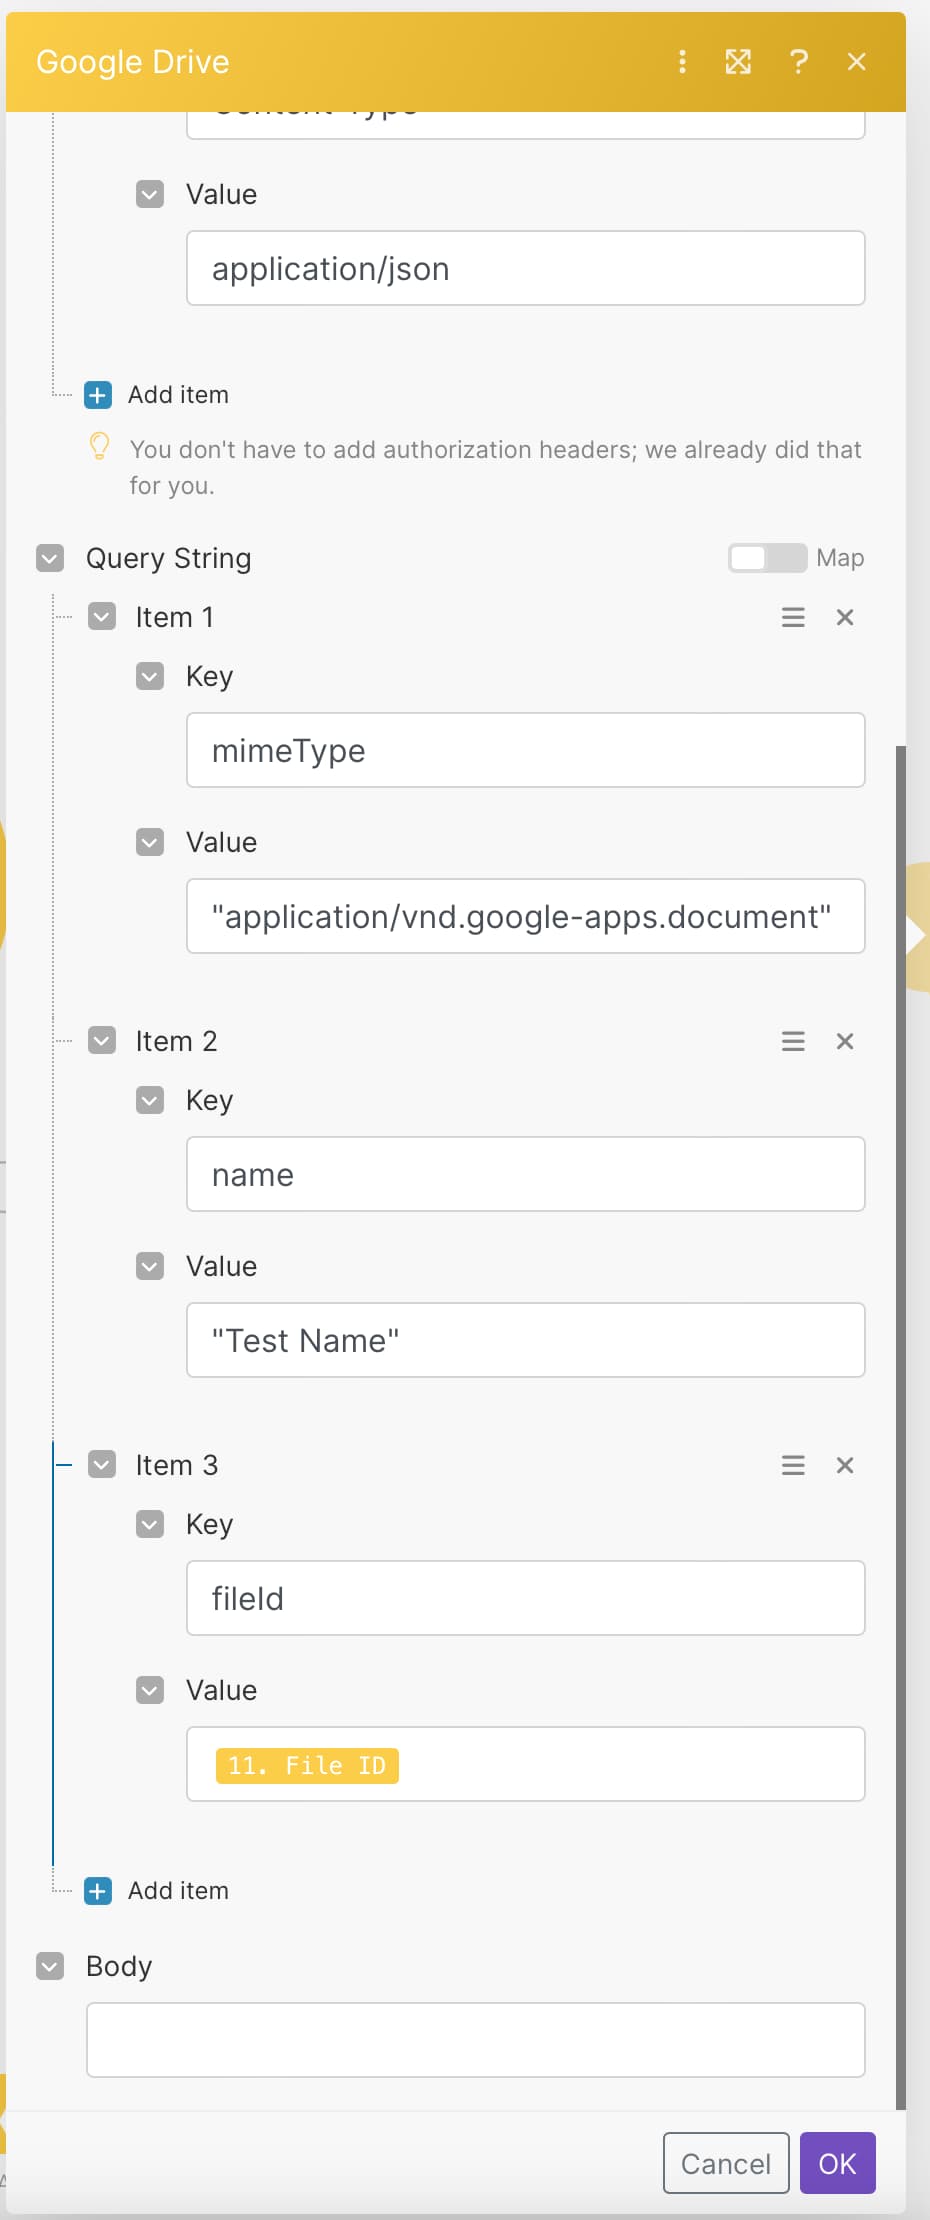
Task: Click the Item 1 label
Action: (x=175, y=617)
